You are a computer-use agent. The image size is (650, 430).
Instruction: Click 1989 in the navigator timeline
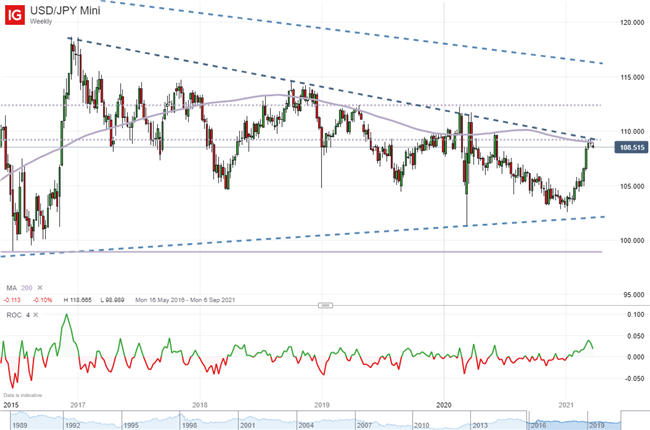point(19,425)
